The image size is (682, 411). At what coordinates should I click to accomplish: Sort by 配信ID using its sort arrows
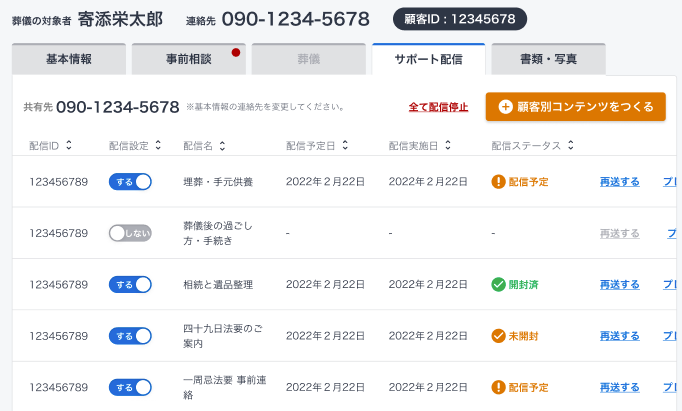pos(68,146)
